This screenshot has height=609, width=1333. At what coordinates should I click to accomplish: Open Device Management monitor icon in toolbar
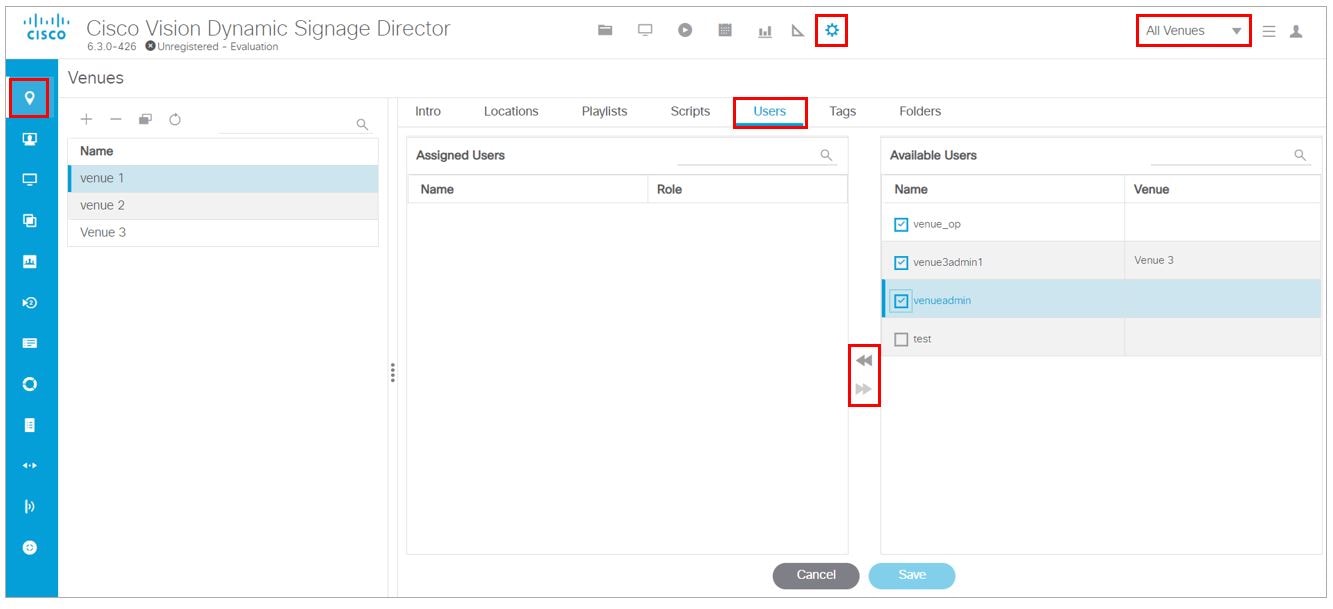[x=644, y=30]
